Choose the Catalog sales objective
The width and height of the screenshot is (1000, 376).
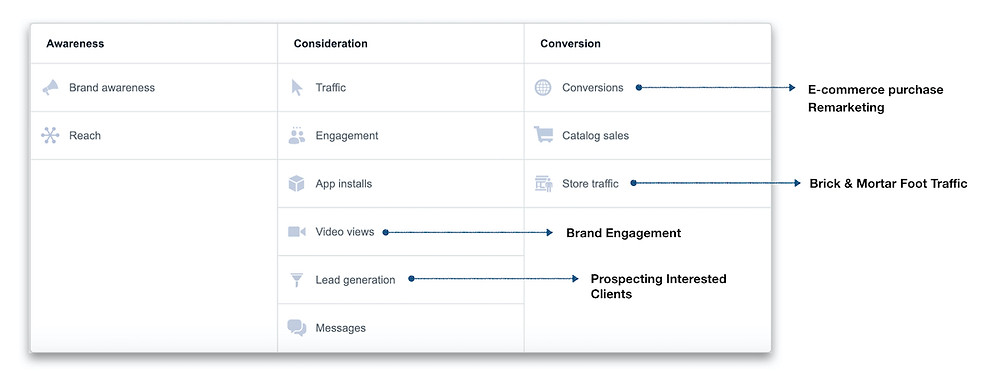point(595,136)
